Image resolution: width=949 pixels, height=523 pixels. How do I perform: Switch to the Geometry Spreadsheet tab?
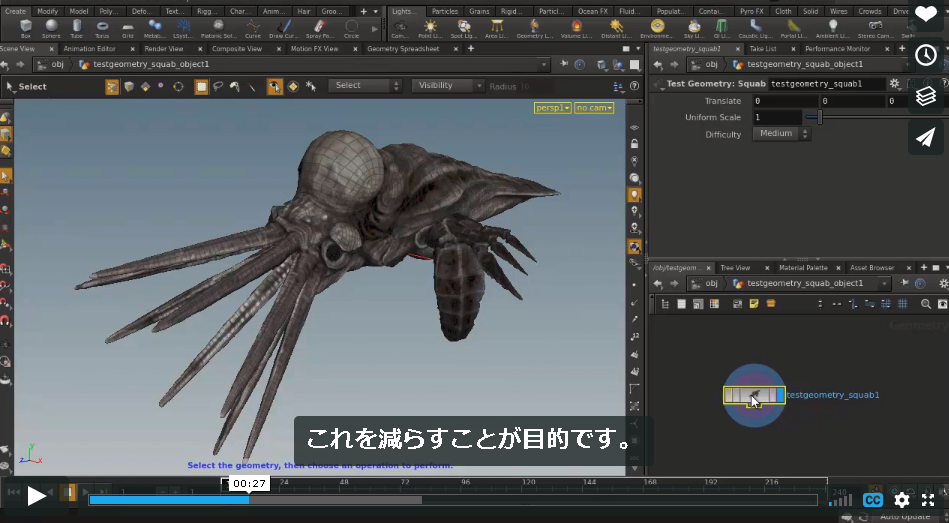(403, 48)
